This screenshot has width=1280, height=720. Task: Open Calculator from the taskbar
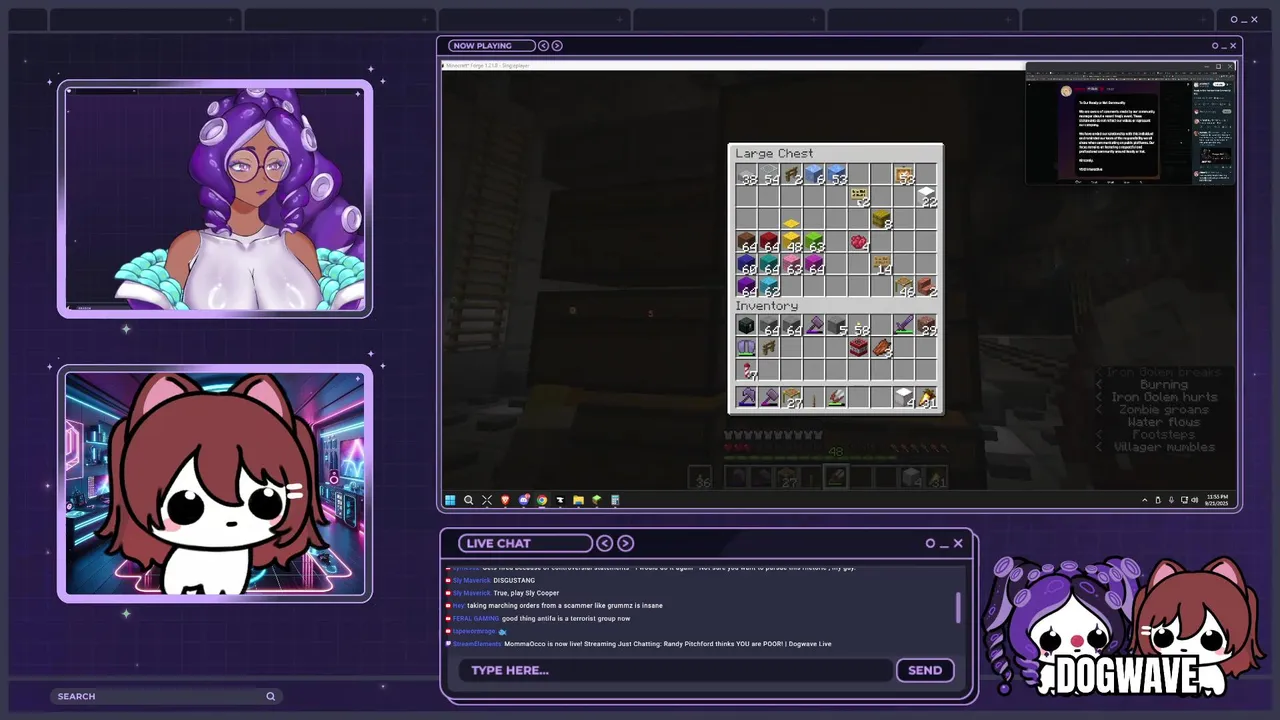615,500
